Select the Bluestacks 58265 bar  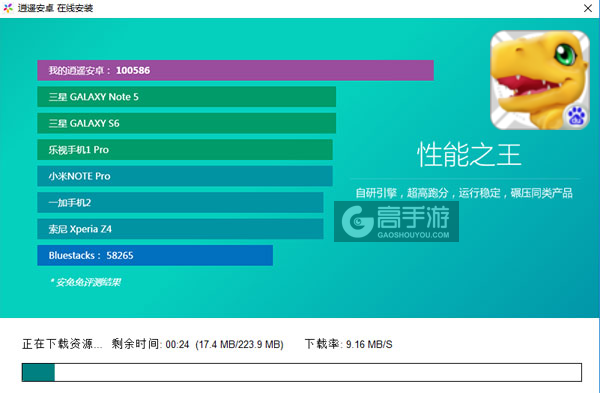[x=155, y=255]
